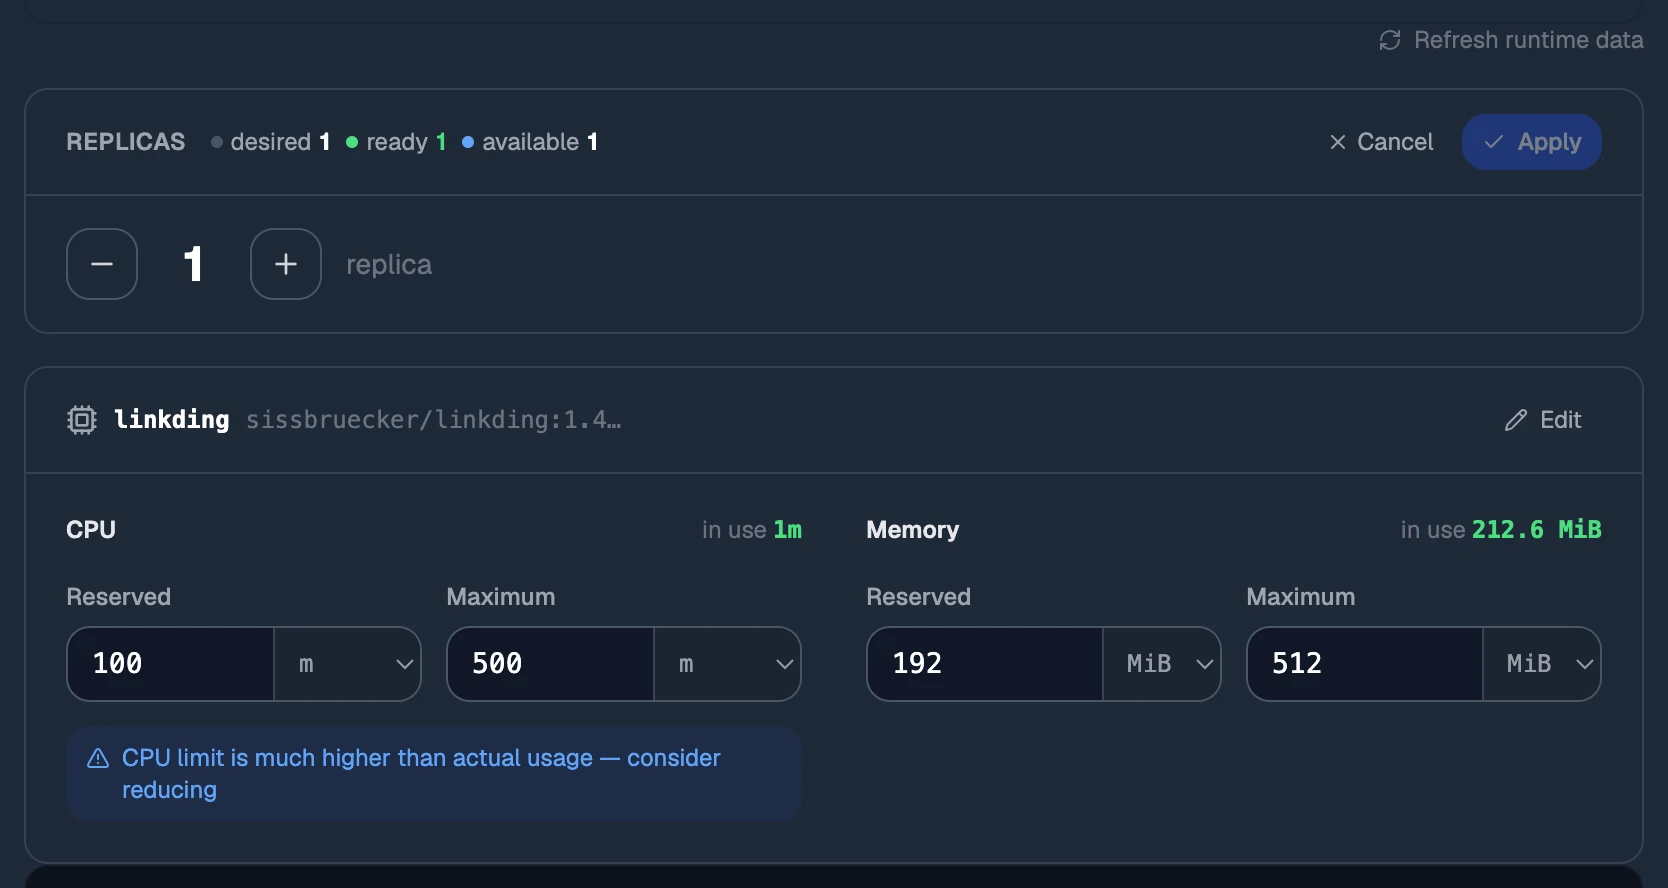Apply the replica changes

[x=1532, y=142]
